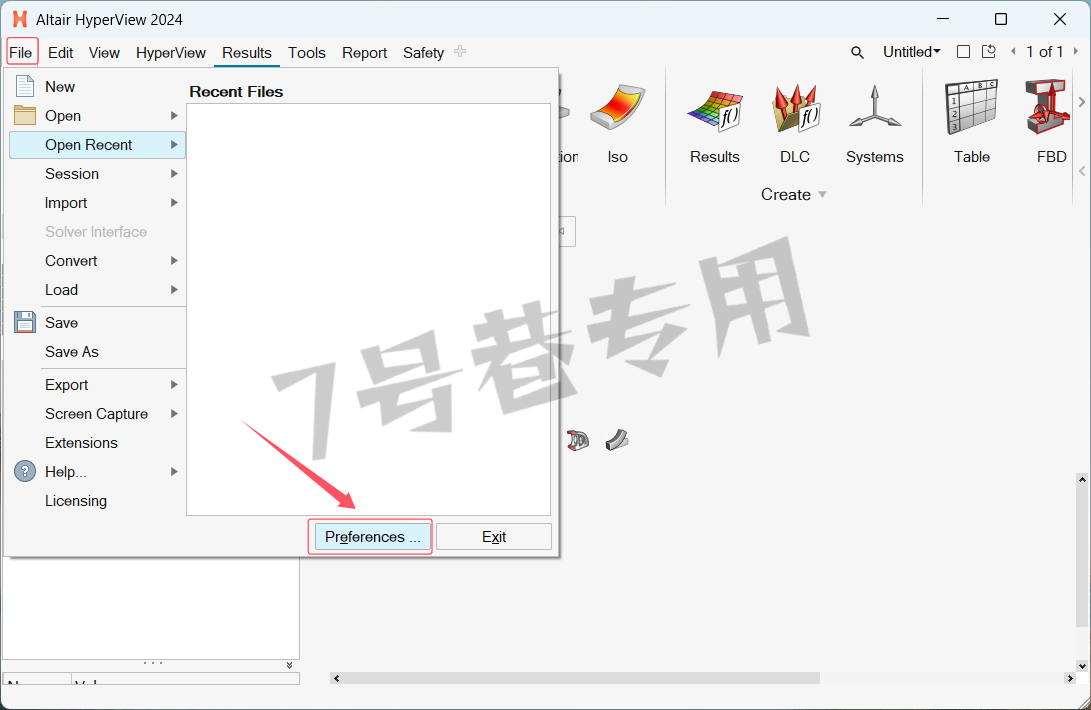The width and height of the screenshot is (1091, 710).
Task: Collapse the left panel with double chevron
Action: [289, 665]
